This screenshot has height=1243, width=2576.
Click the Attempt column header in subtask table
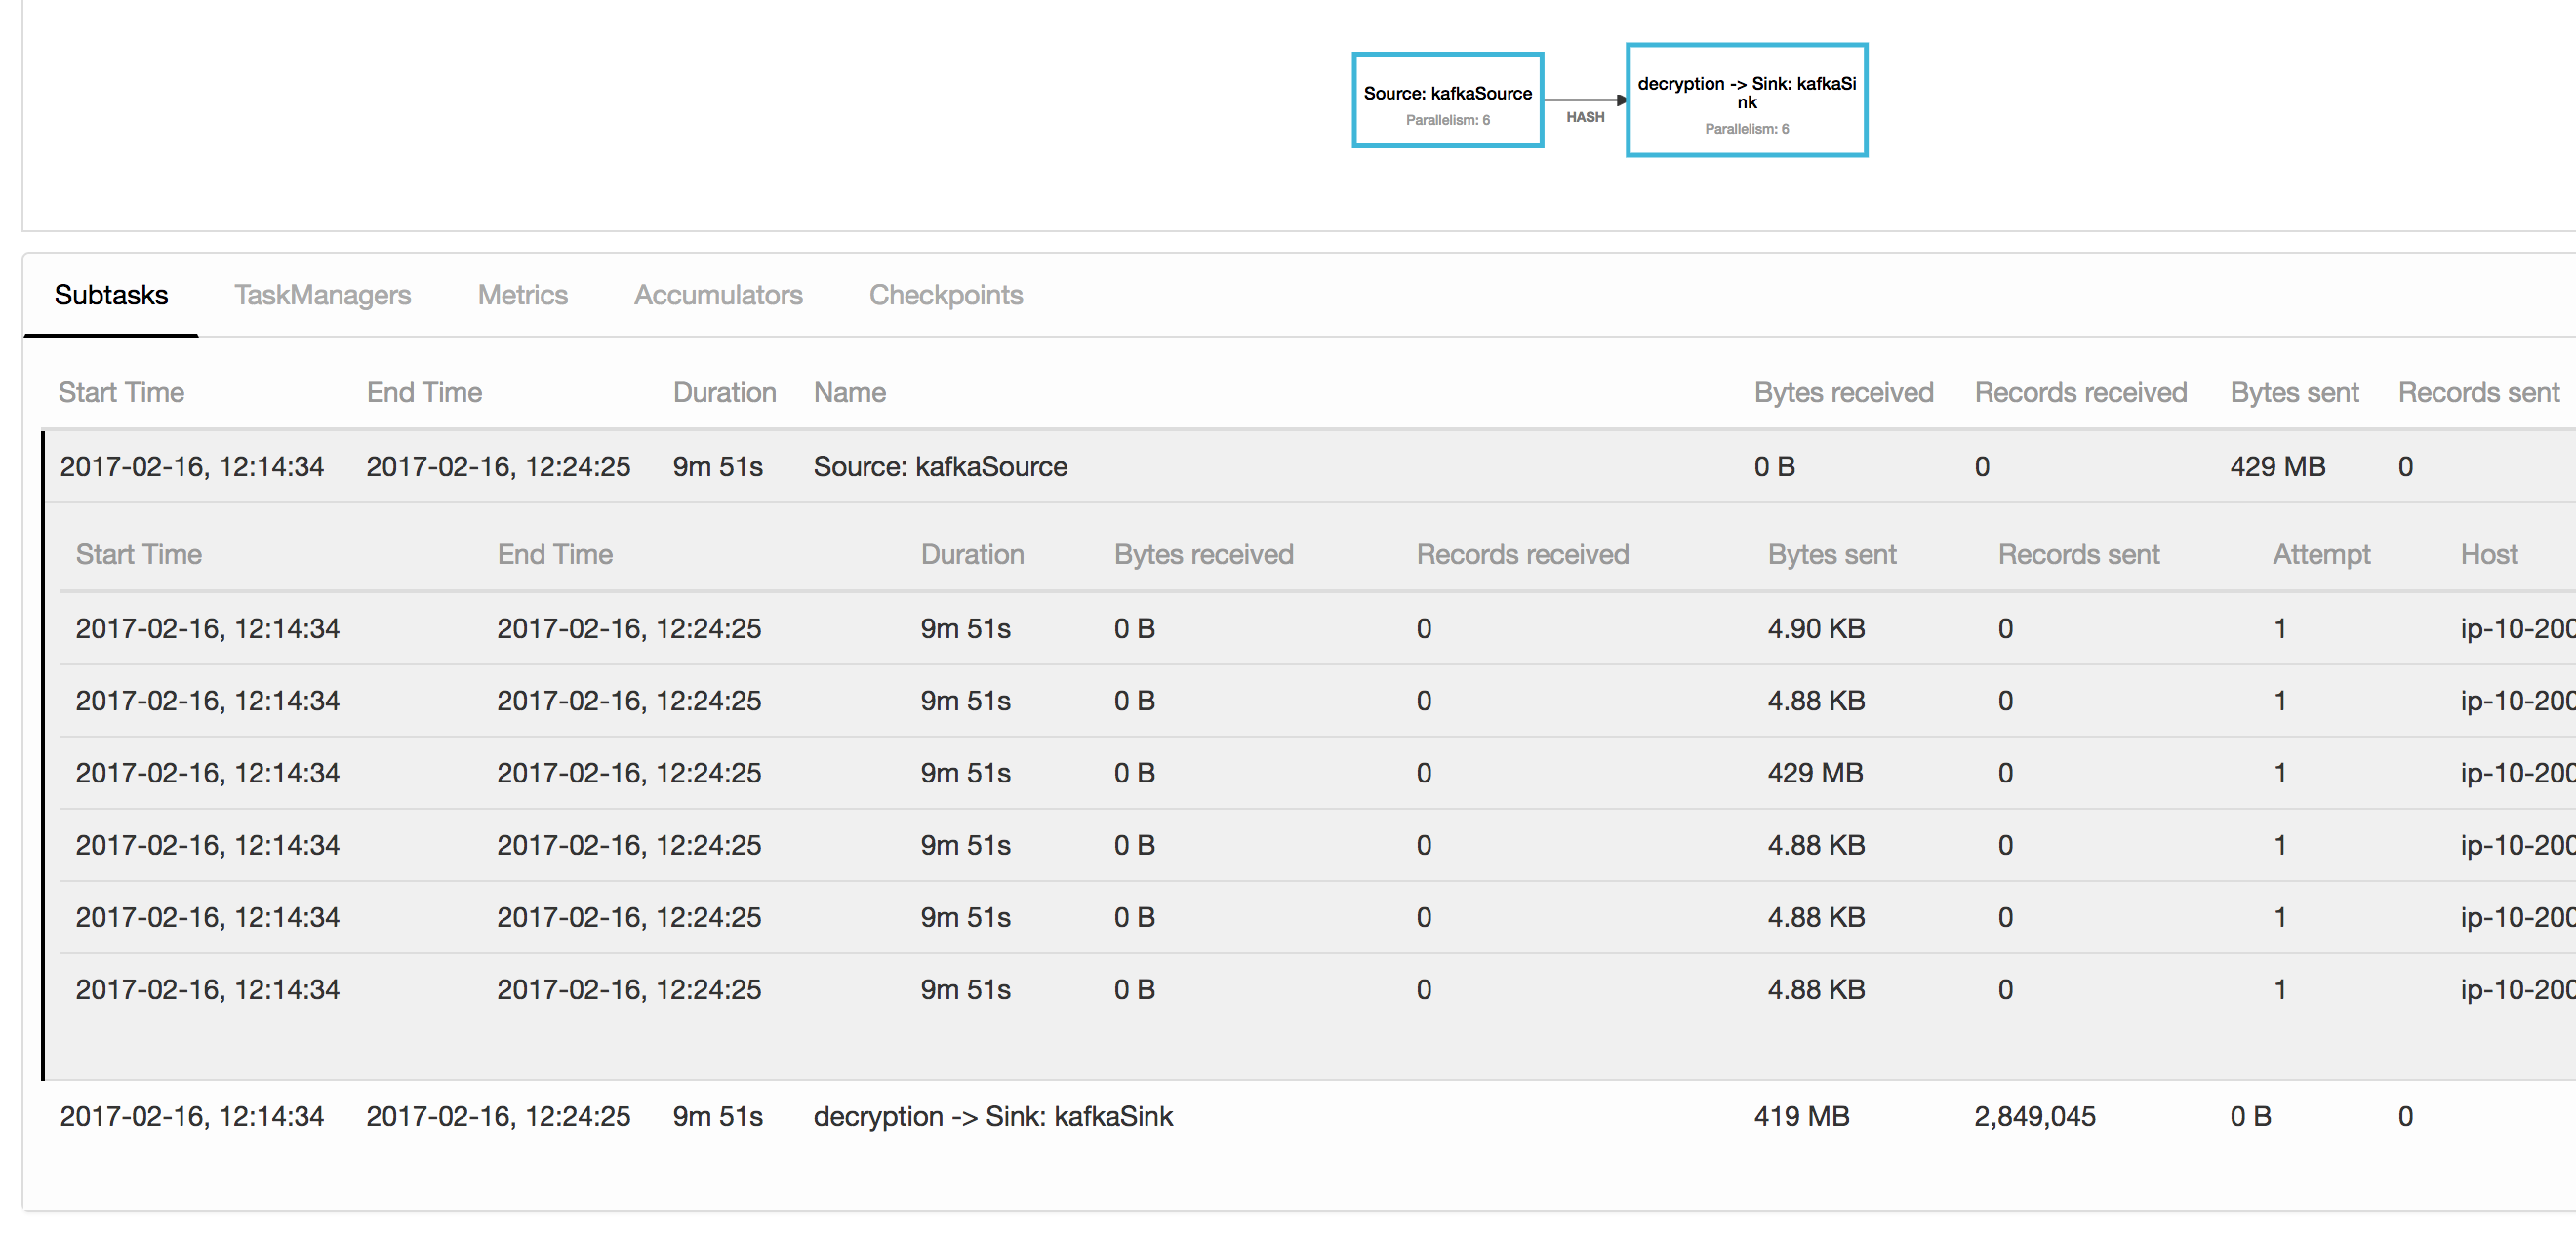tap(2320, 555)
